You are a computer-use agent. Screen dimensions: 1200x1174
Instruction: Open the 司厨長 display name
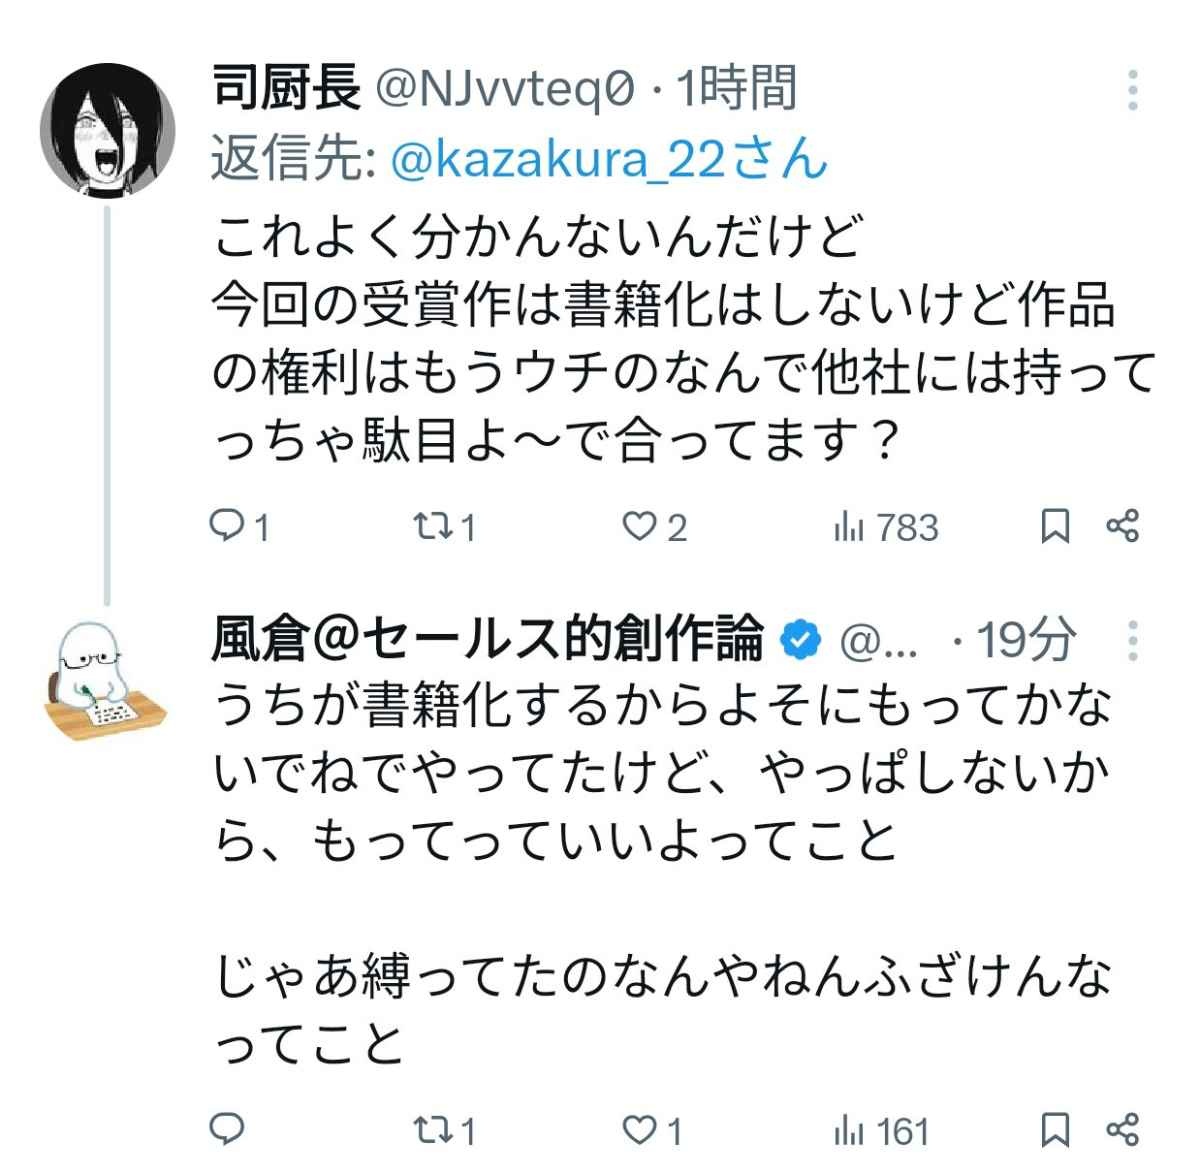(287, 88)
